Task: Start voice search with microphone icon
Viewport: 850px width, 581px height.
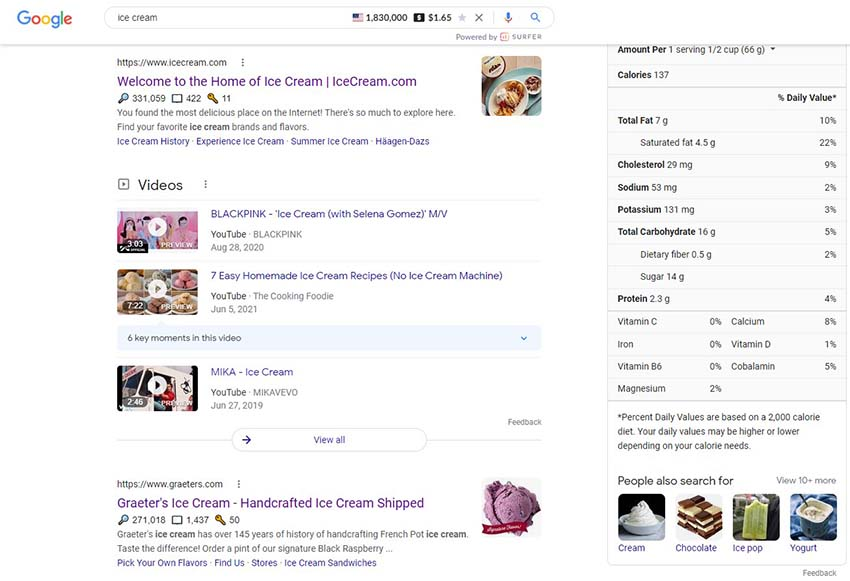Action: (508, 17)
